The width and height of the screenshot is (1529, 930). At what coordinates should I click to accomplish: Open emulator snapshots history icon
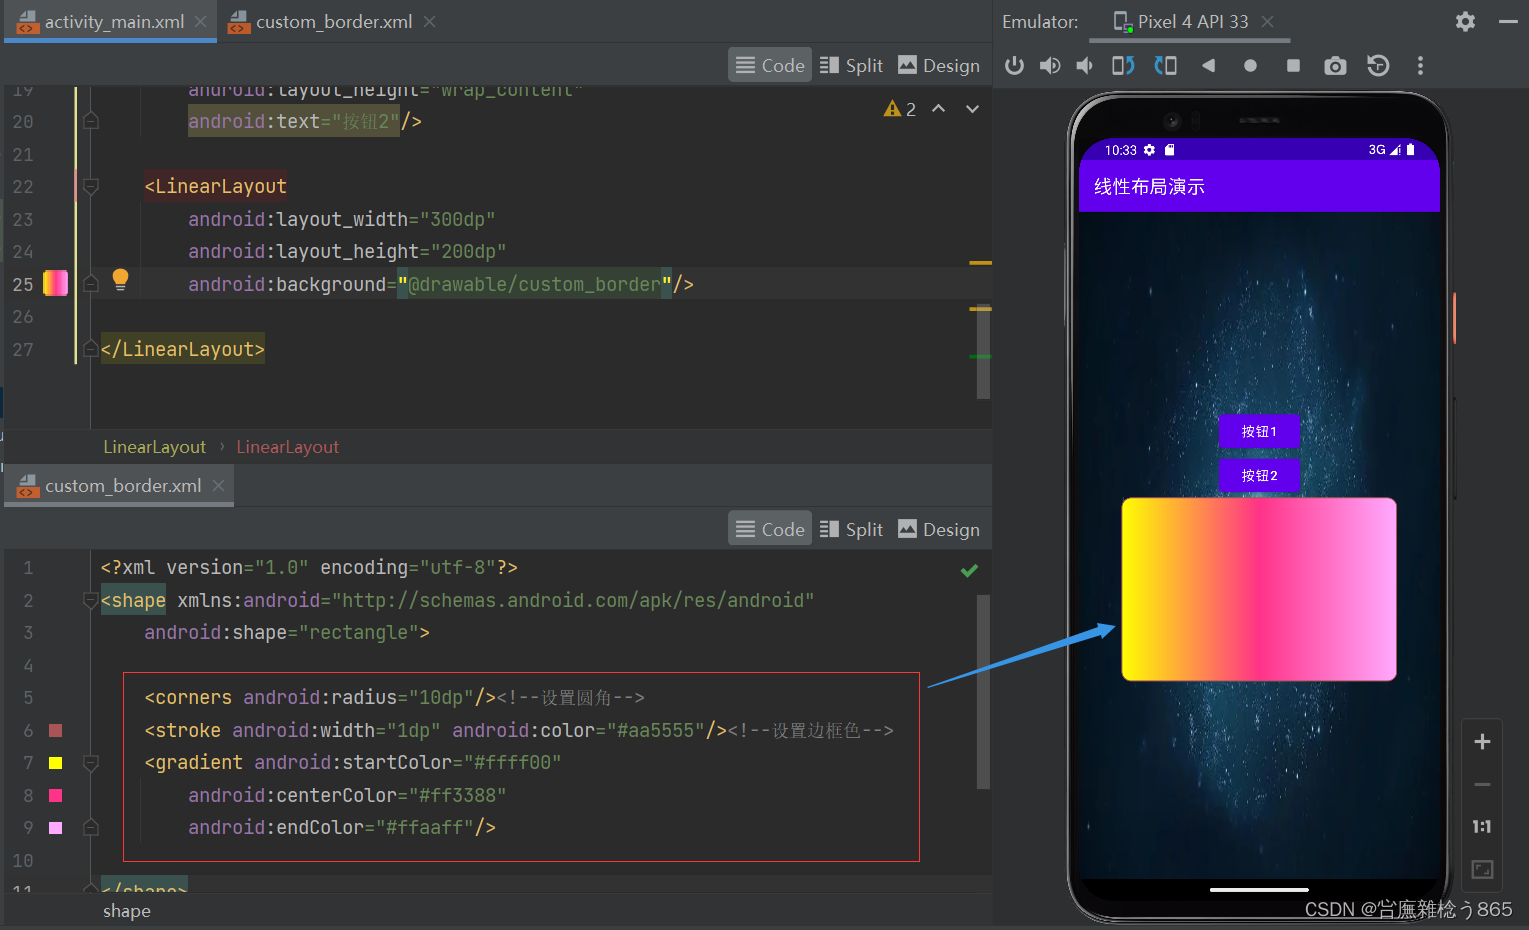(1378, 65)
